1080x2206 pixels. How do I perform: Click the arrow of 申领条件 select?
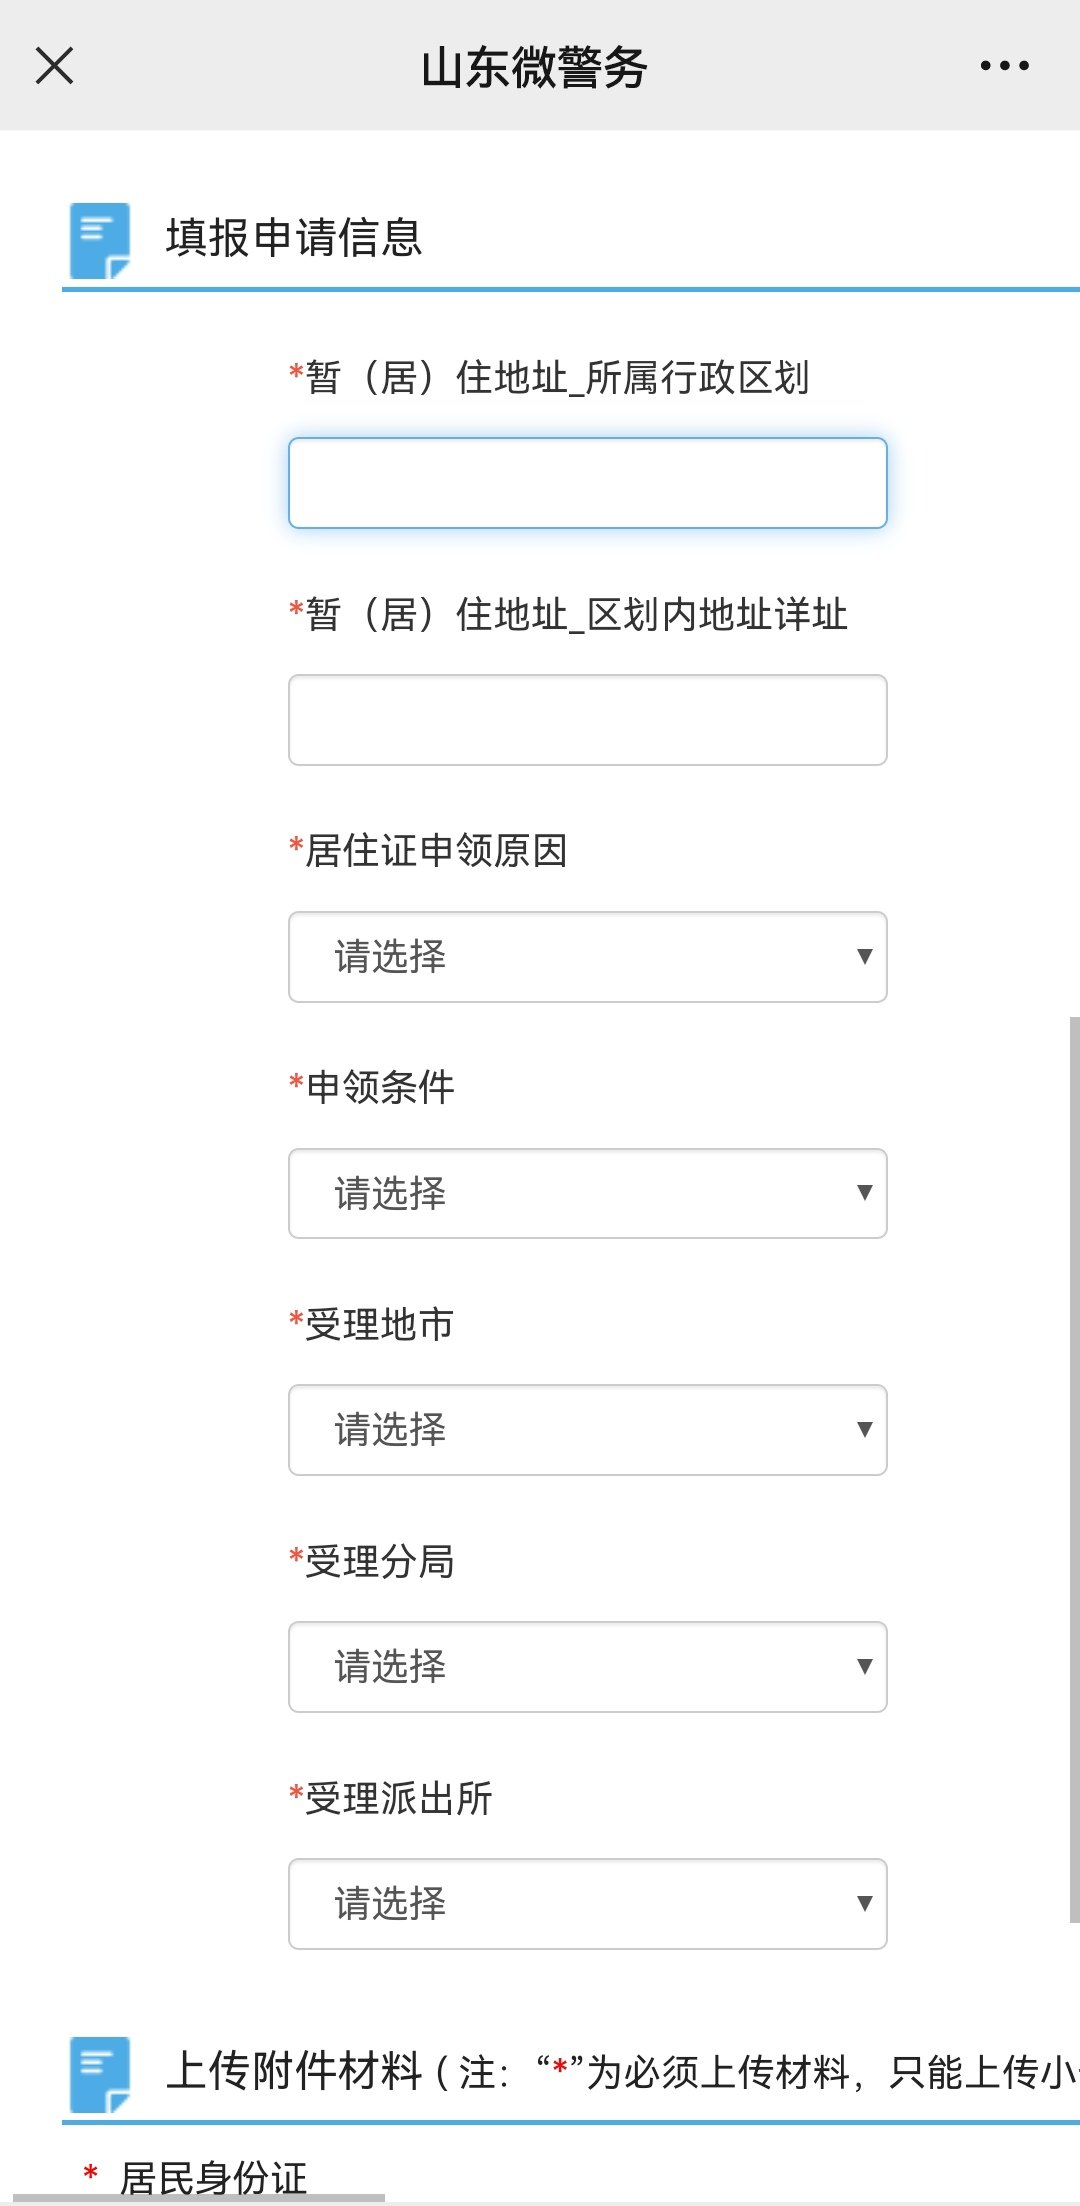pyautogui.click(x=864, y=1193)
